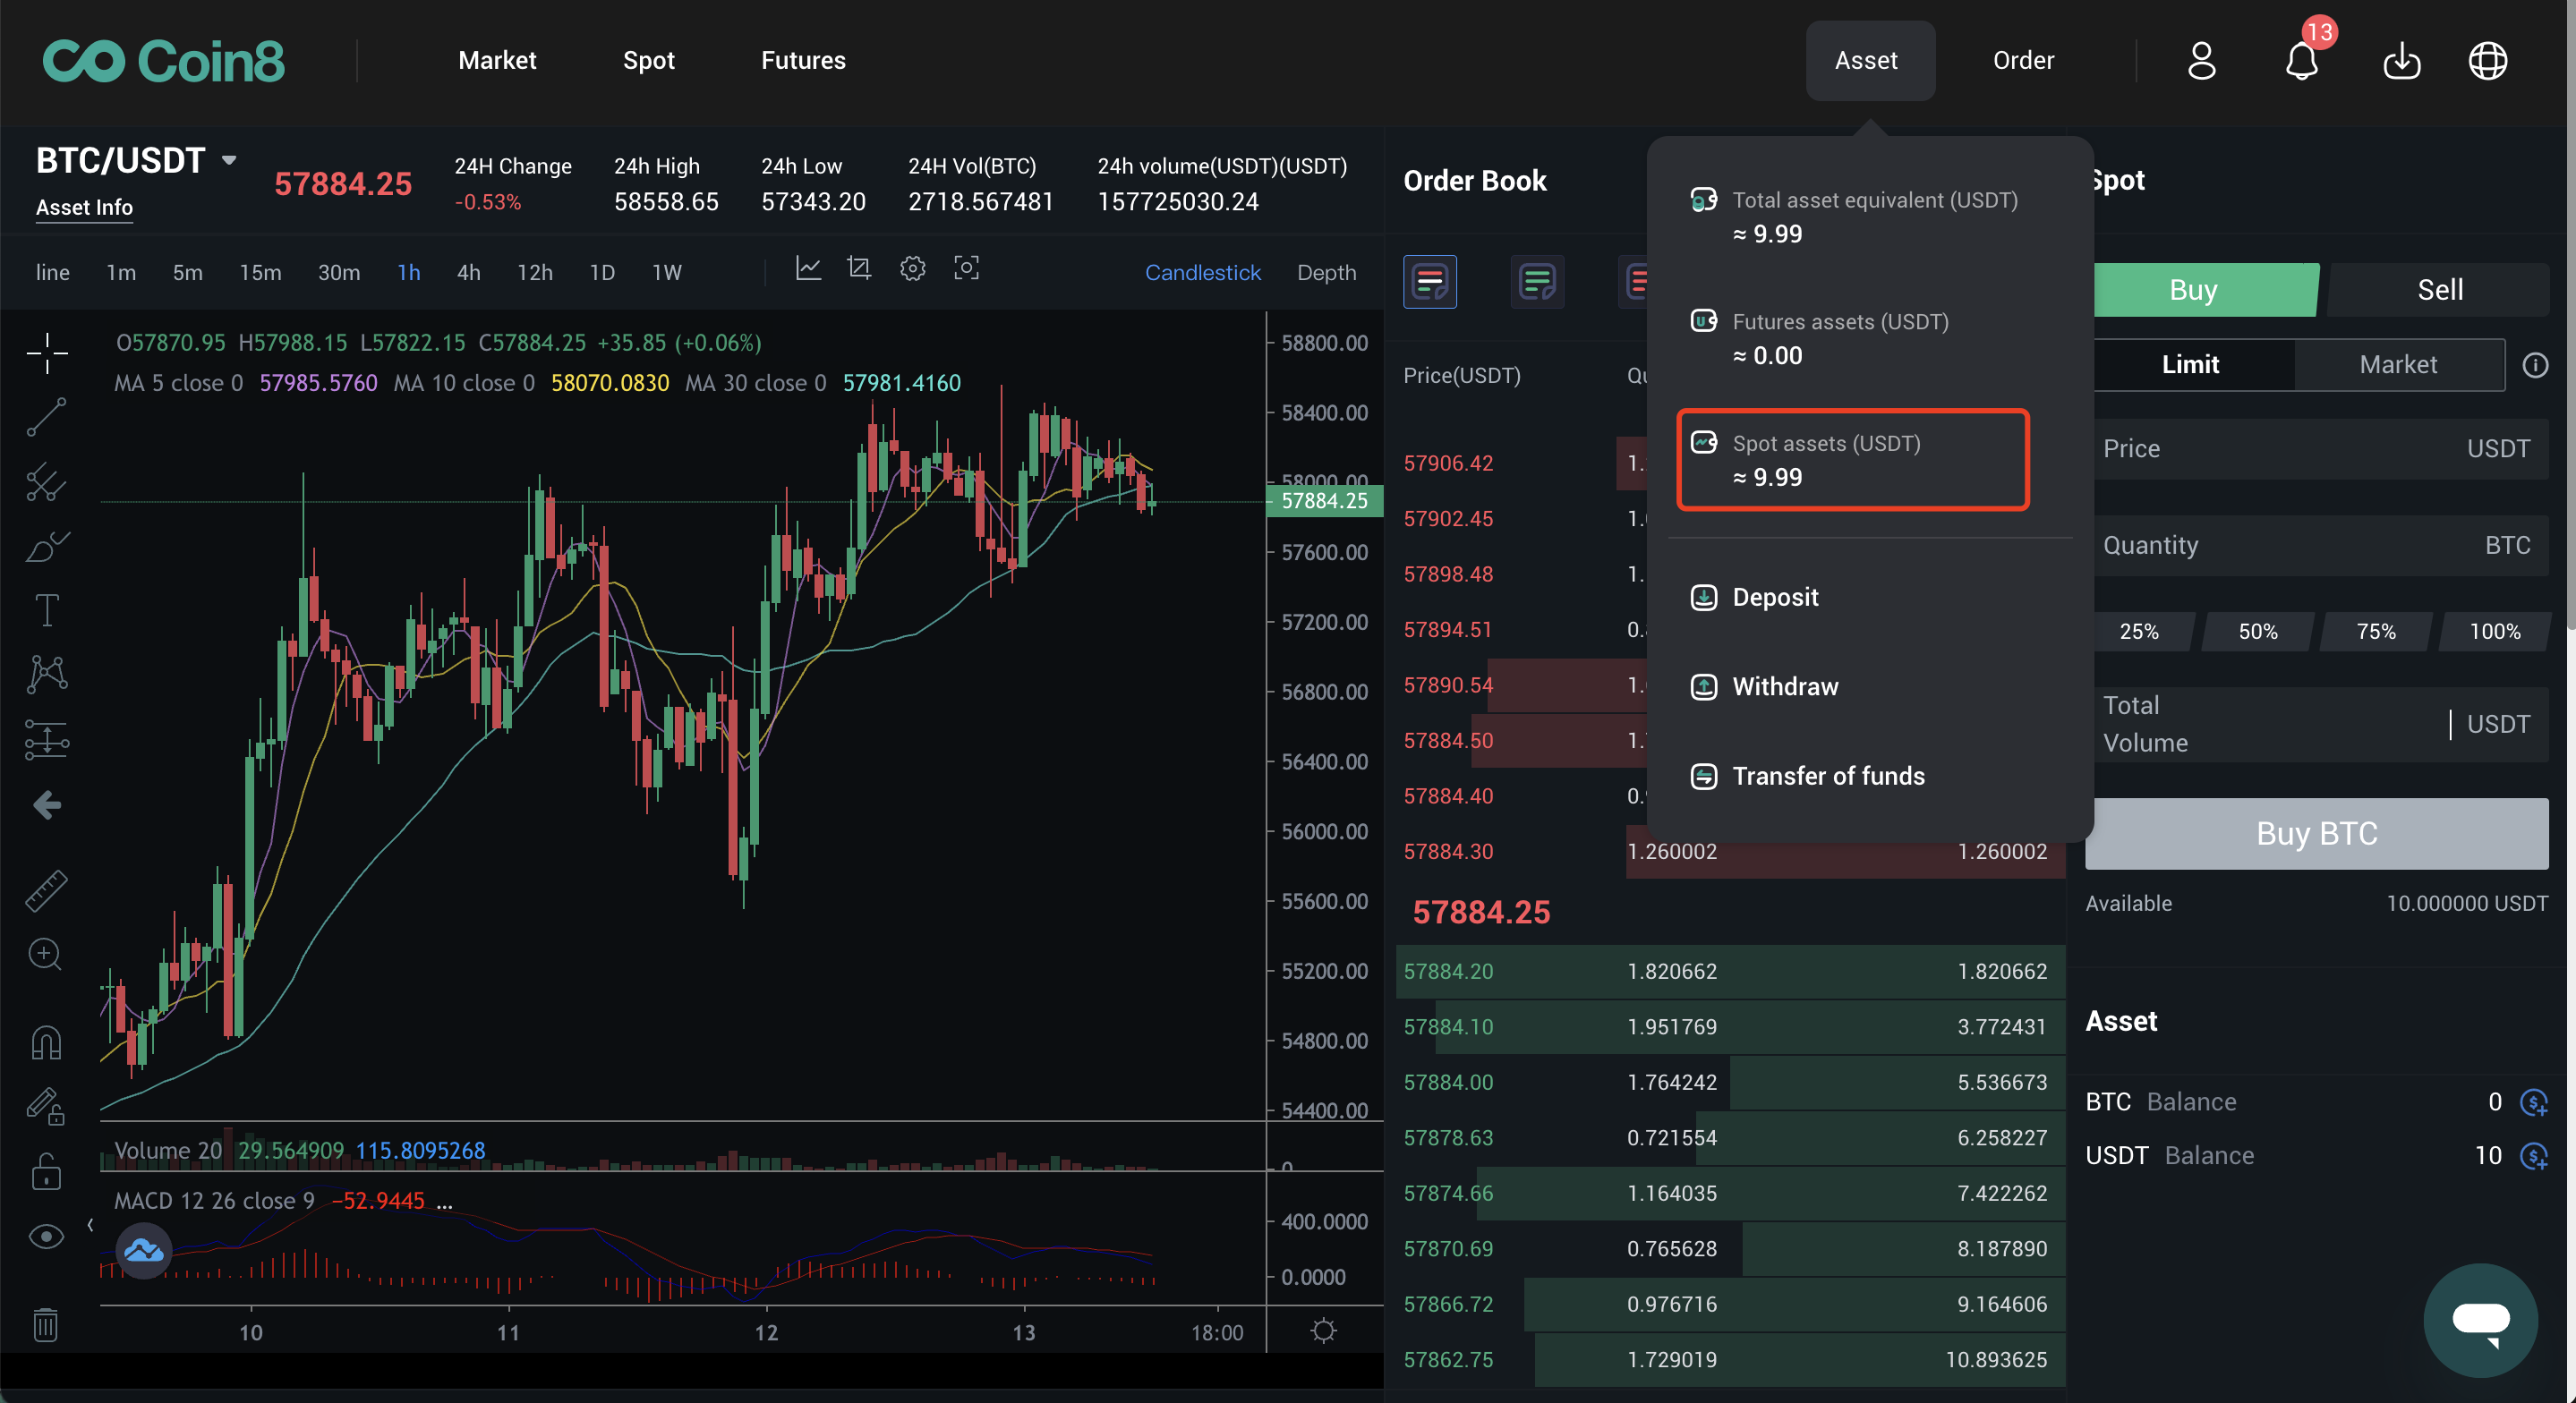
Task: Click the trash remove drawings icon
Action: (x=46, y=1324)
